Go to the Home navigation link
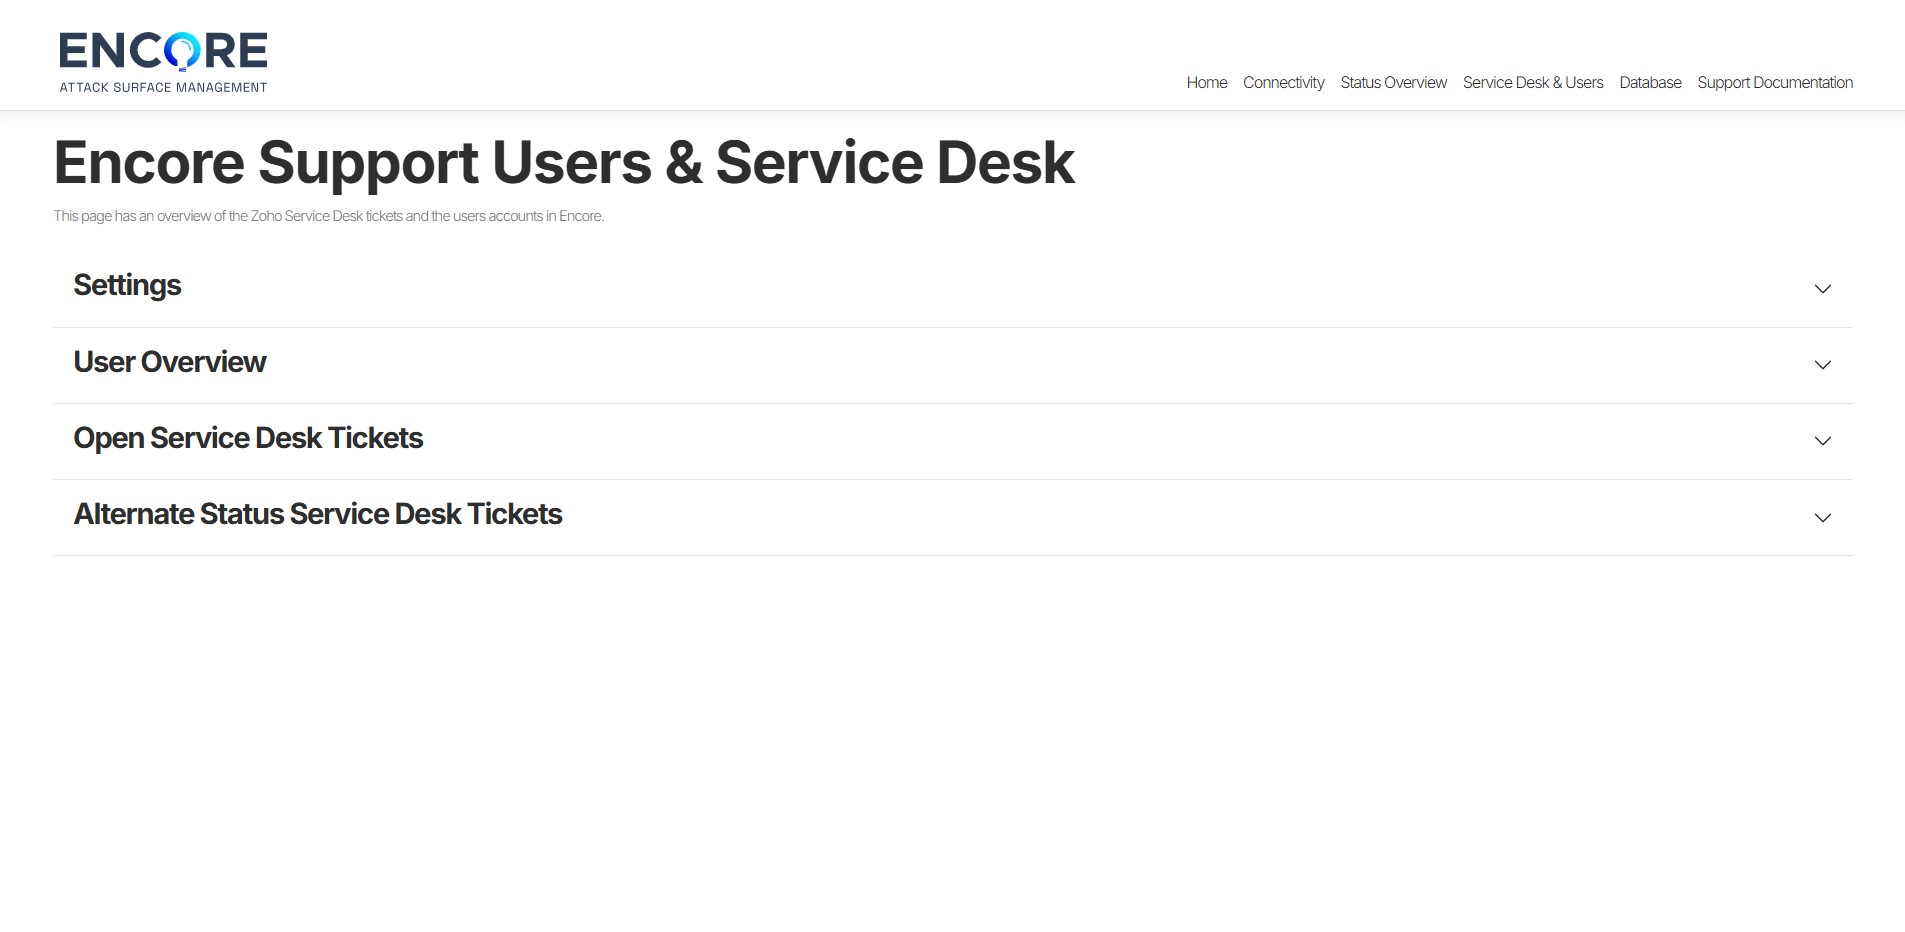This screenshot has width=1905, height=932. 1206,82
